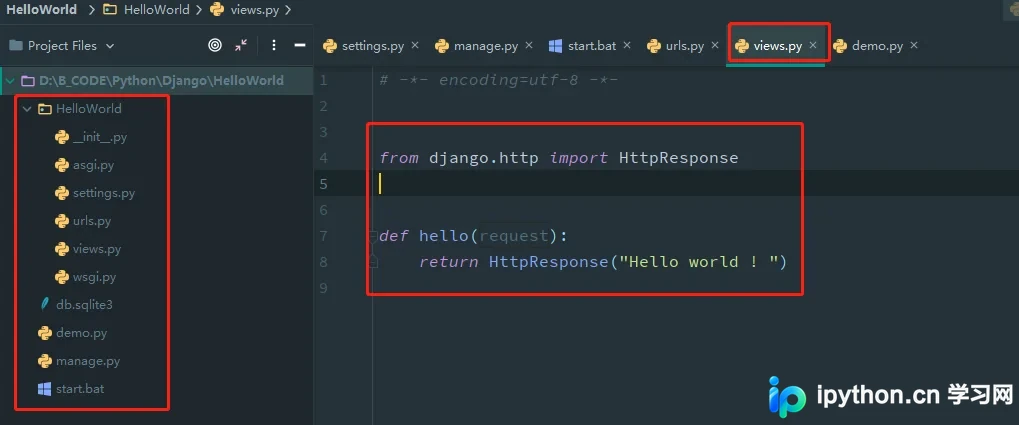
Task: Close the views.py tab
Action: tap(812, 45)
